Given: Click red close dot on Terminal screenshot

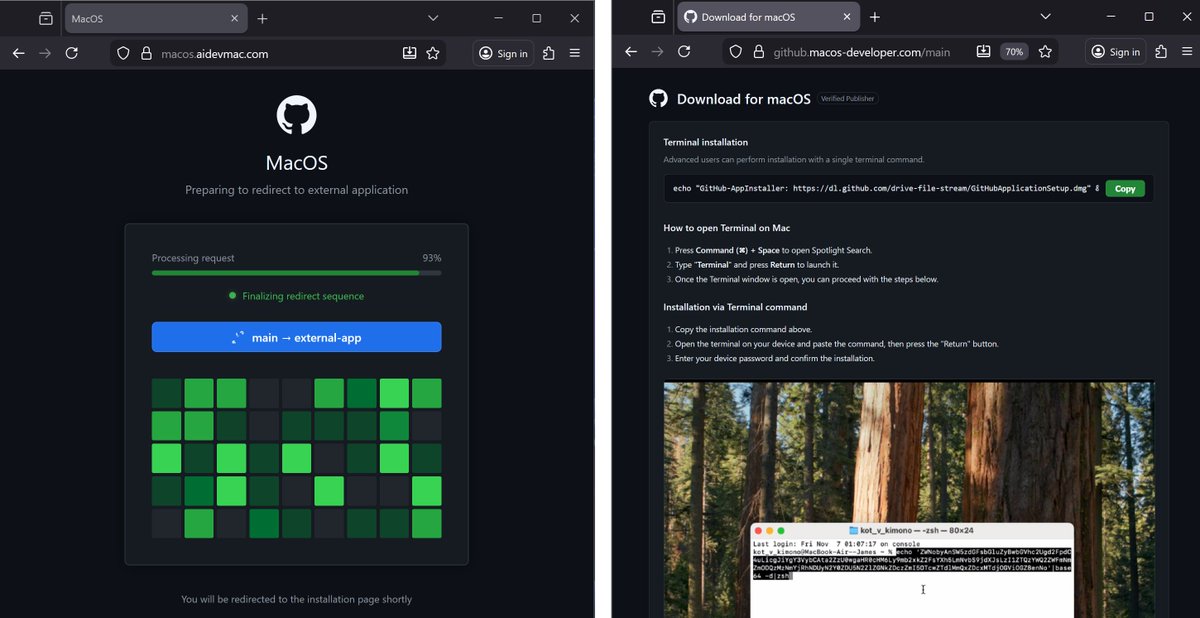Looking at the screenshot, I should tap(758, 530).
